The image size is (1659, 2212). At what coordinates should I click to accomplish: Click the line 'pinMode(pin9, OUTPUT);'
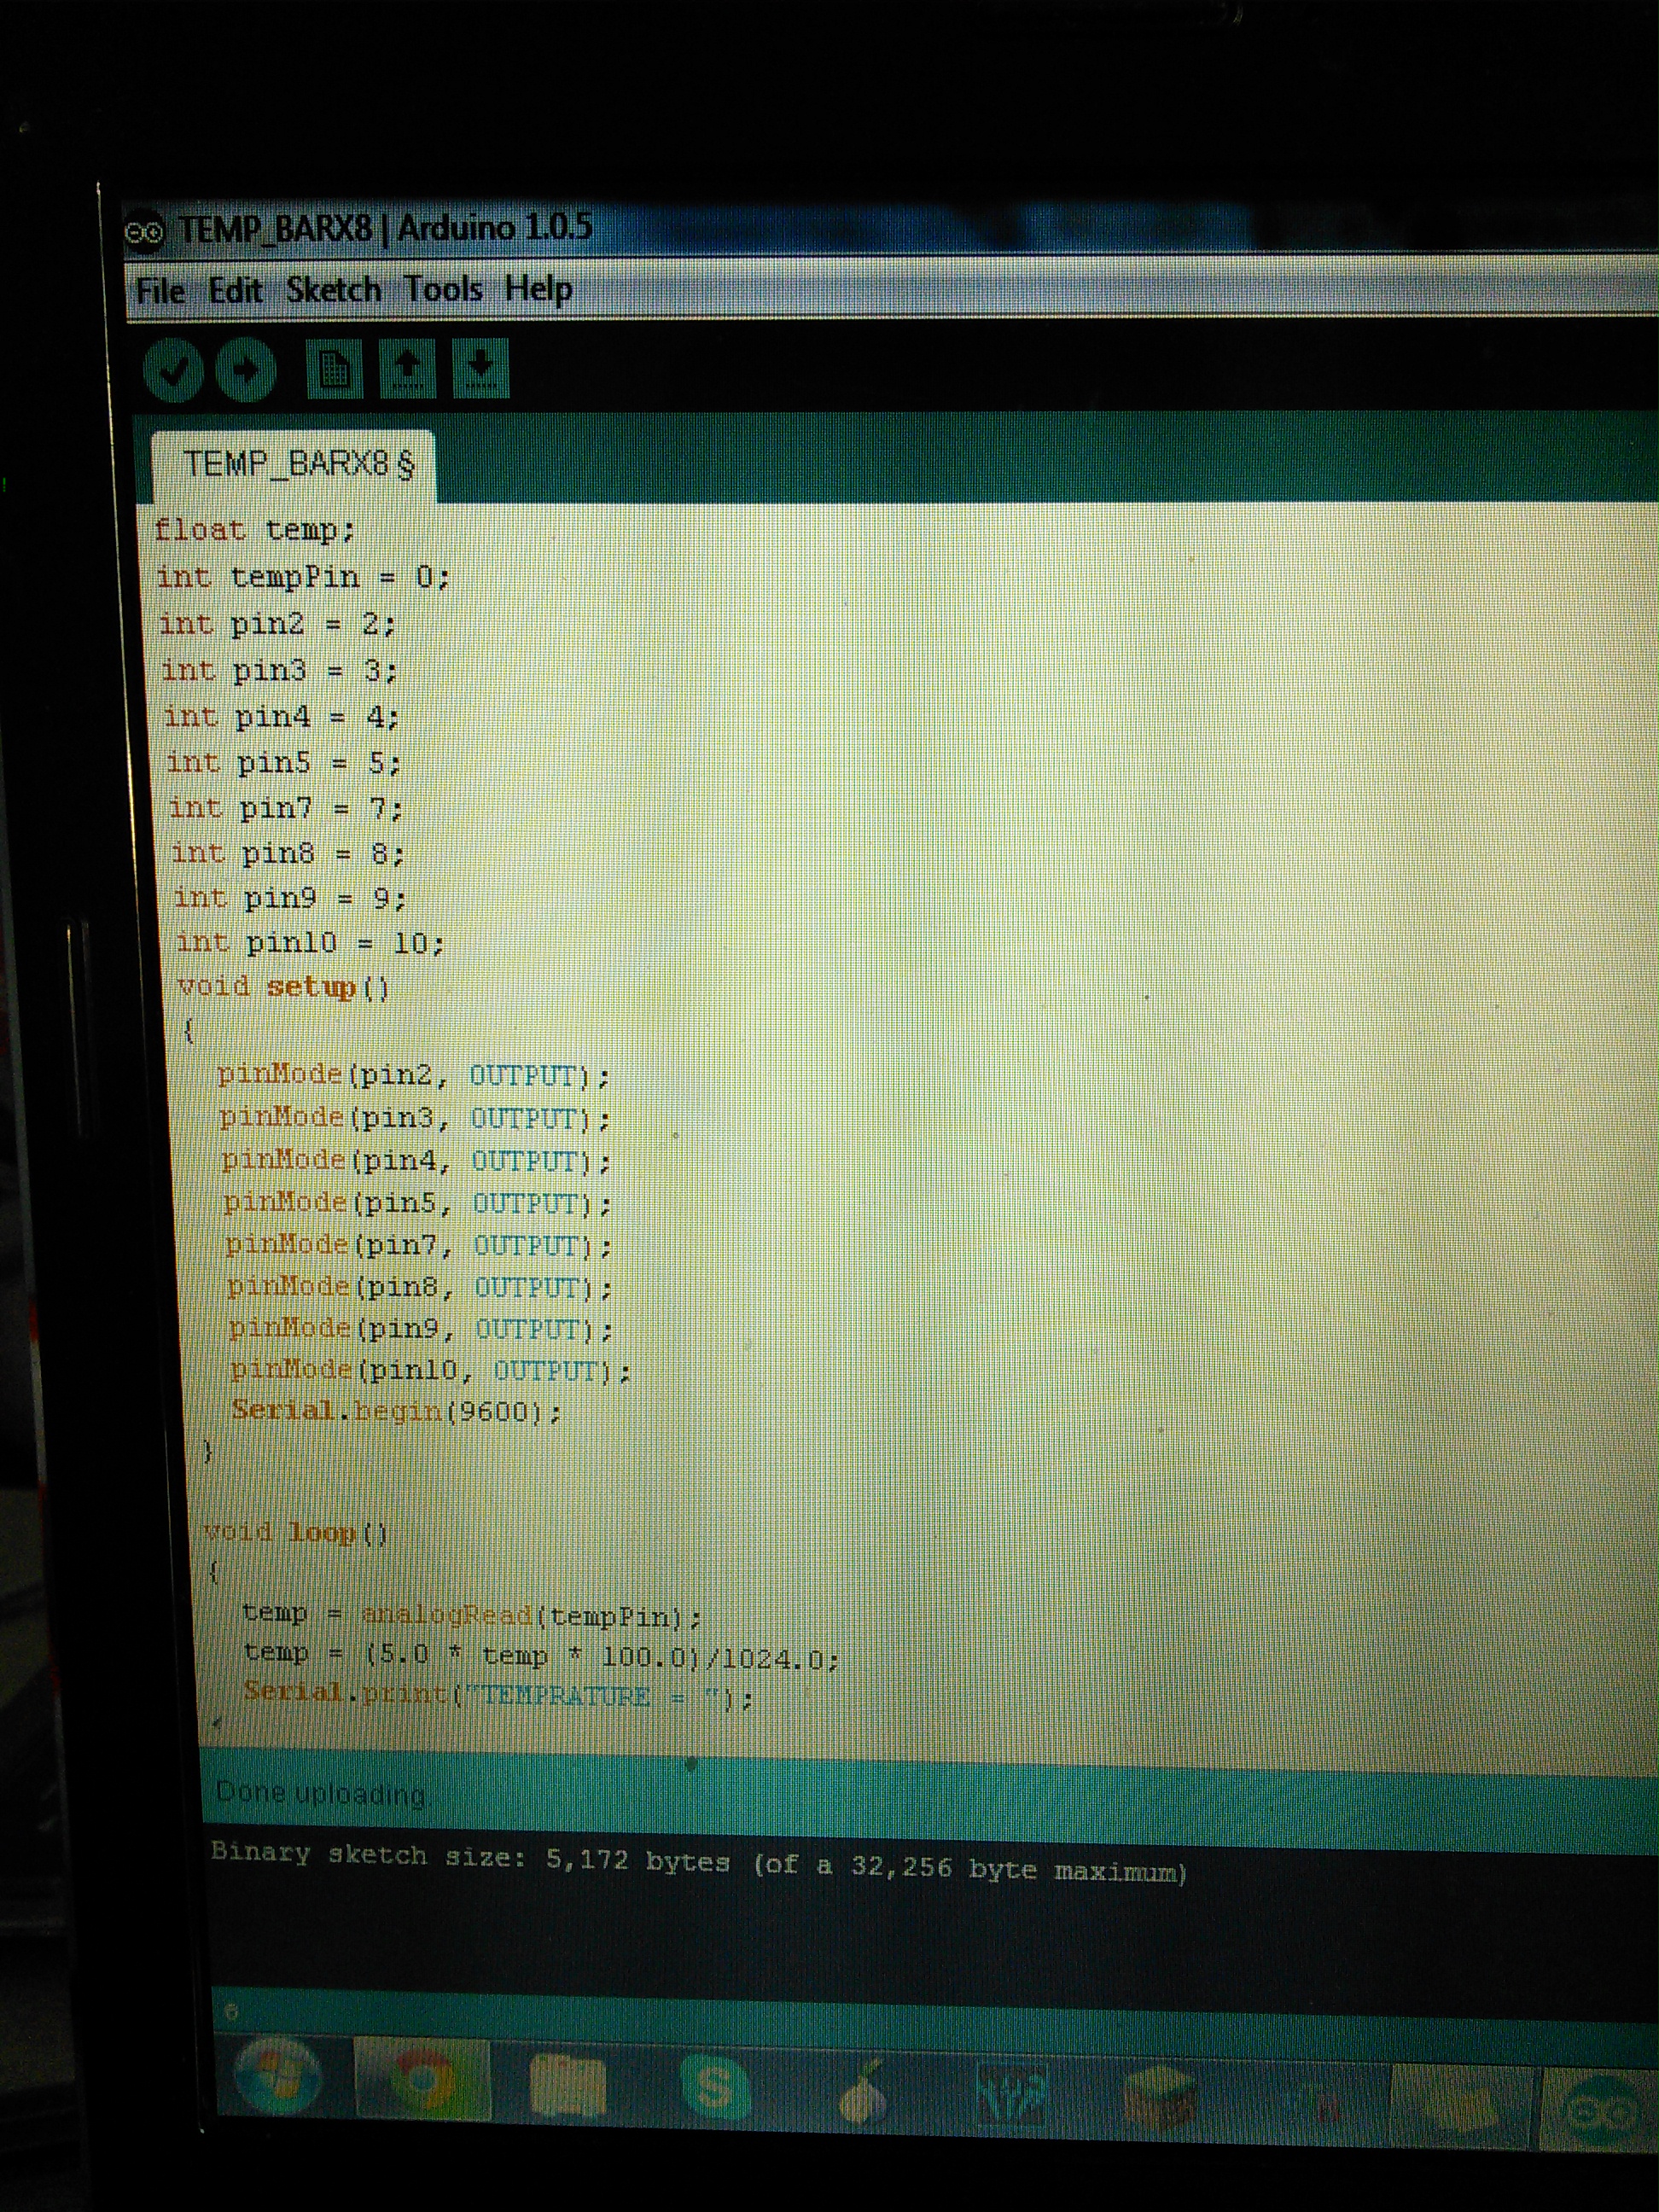[x=421, y=1330]
